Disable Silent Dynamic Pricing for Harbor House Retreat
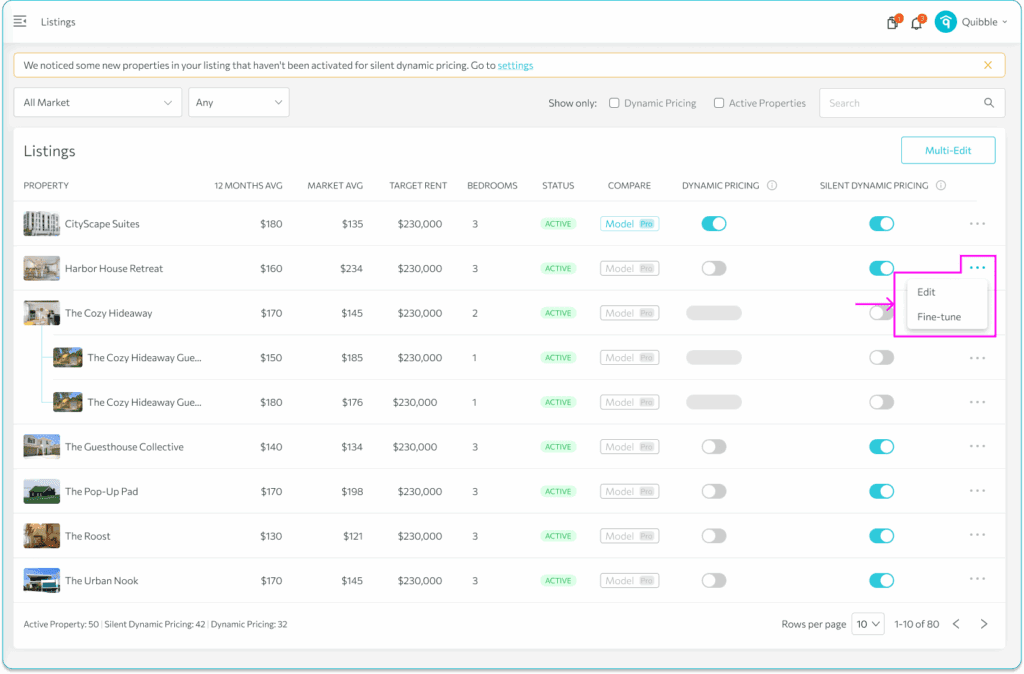 click(881, 268)
